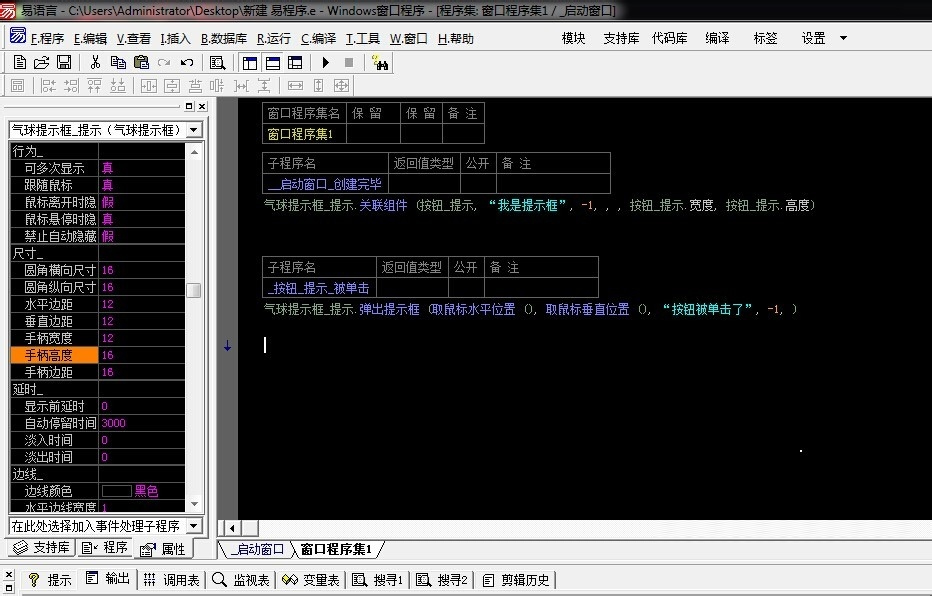Click the same-width sizing icon

point(295,86)
